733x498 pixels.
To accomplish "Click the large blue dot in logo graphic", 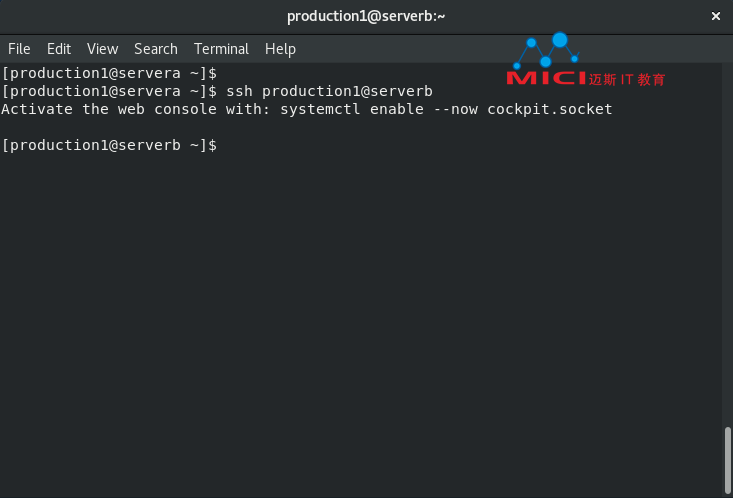I will (560, 40).
